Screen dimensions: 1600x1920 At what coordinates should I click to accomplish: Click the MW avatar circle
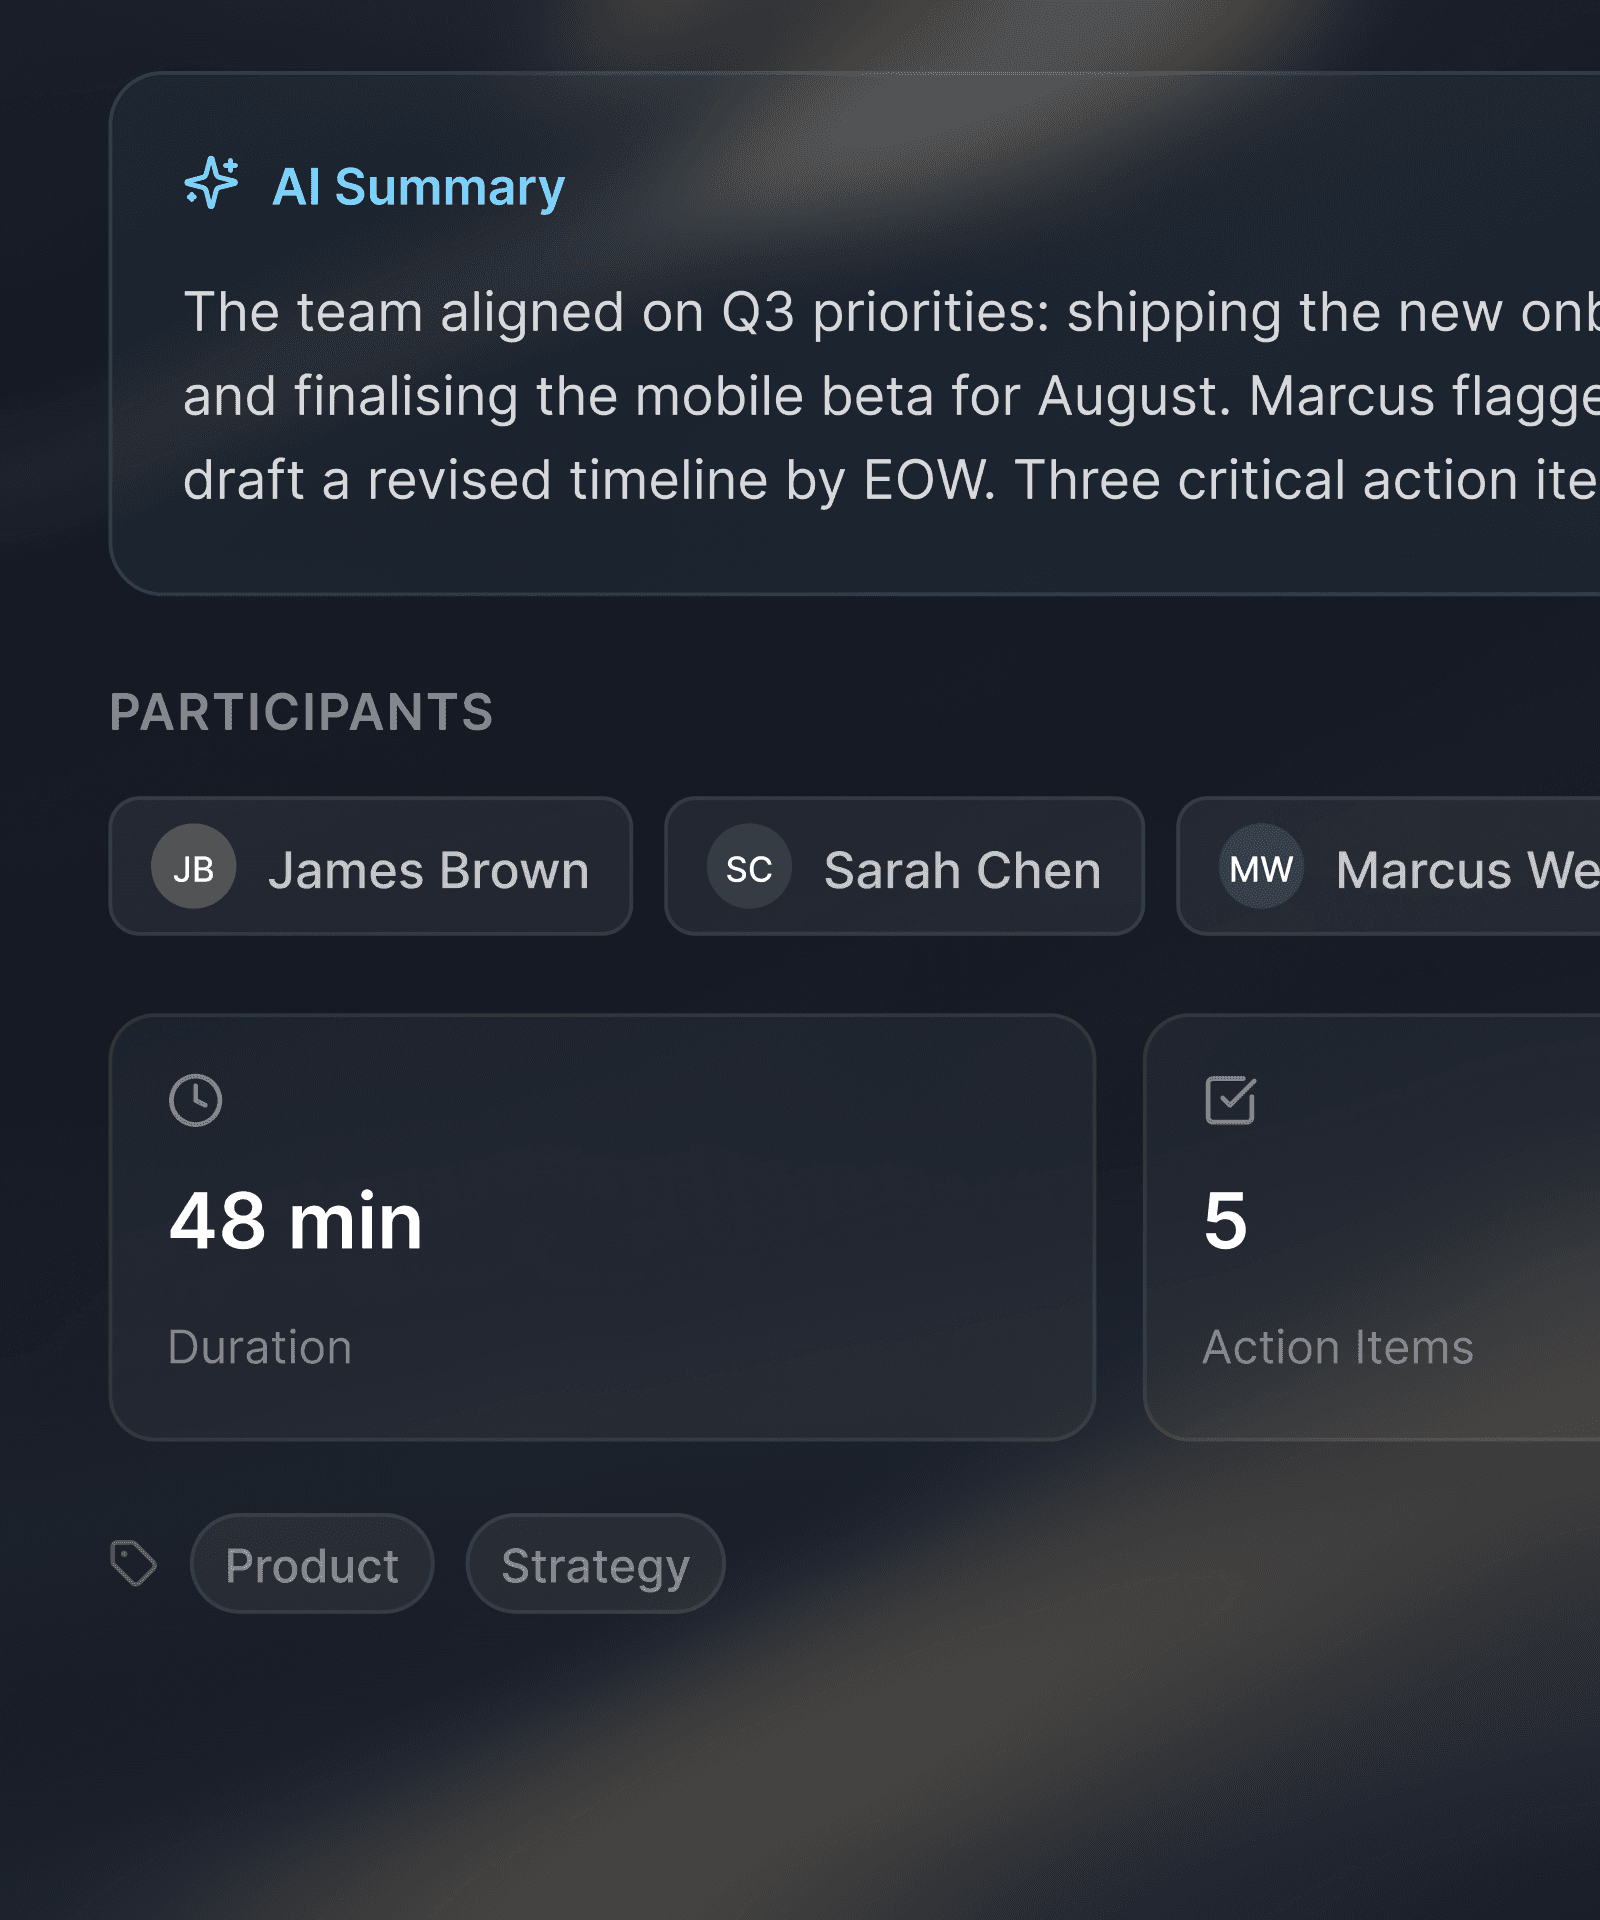click(1261, 866)
